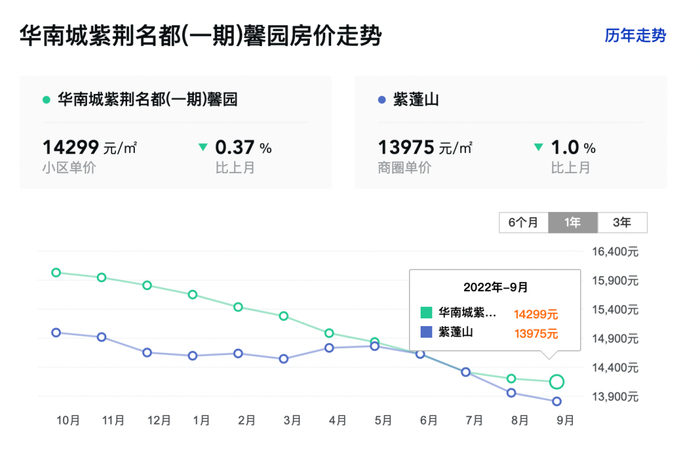The width and height of the screenshot is (700, 452).
Task: Select blue data point for 11月
Action: click(x=102, y=337)
